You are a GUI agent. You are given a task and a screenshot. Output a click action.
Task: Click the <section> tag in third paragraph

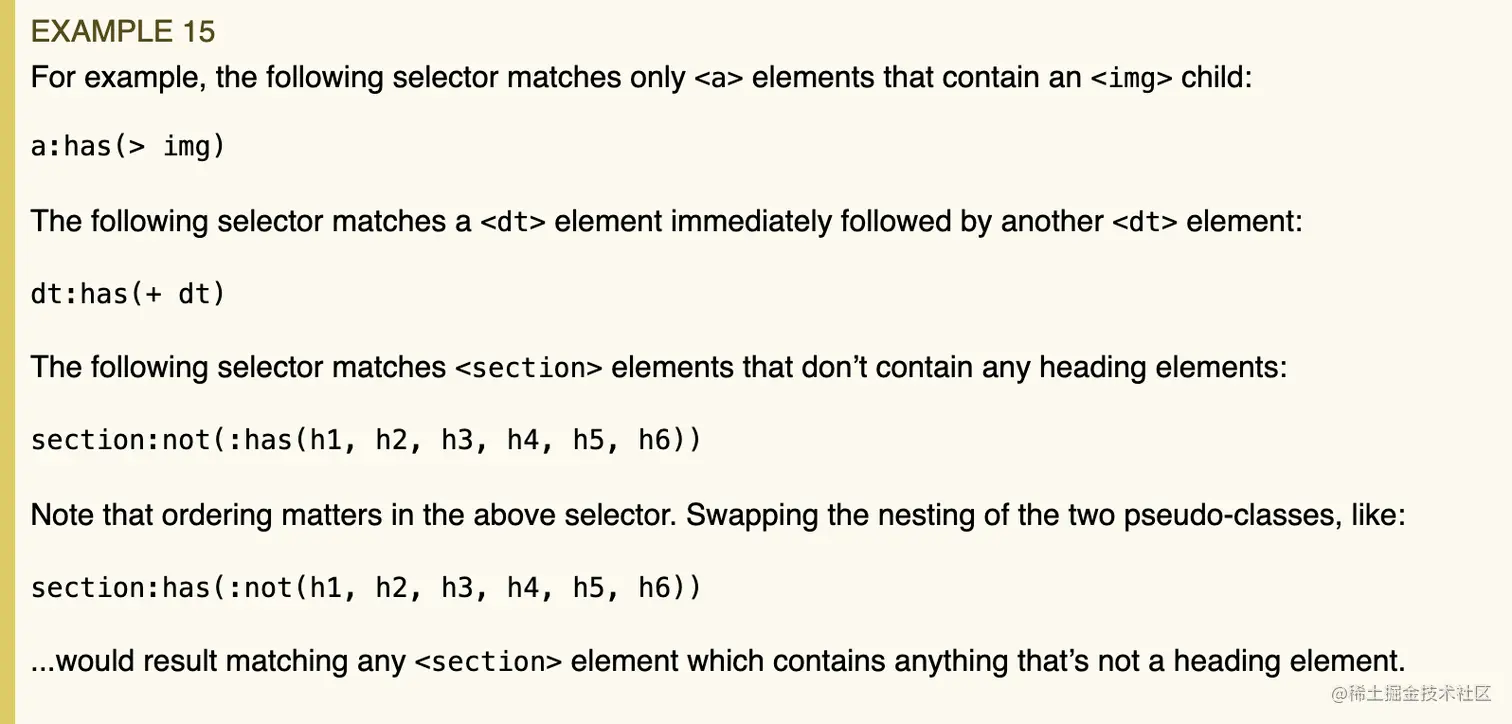point(528,368)
